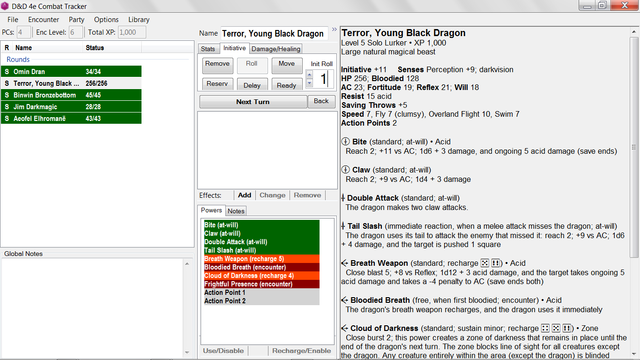Open the Notes tab
Image resolution: width=640 pixels, height=360 pixels.
tap(236, 211)
